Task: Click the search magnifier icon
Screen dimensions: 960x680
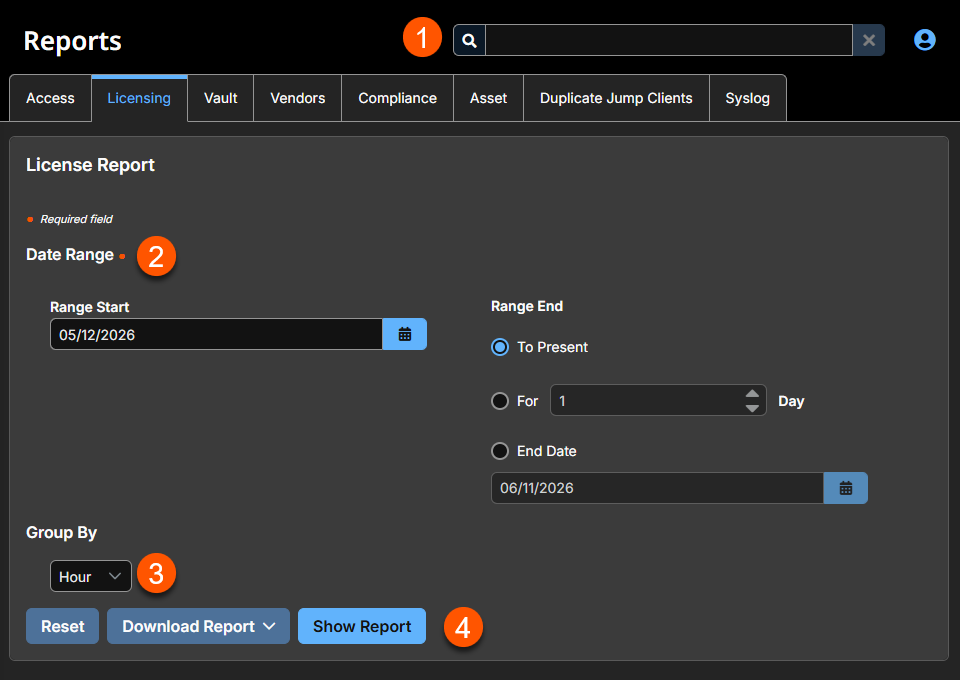Action: (x=470, y=40)
